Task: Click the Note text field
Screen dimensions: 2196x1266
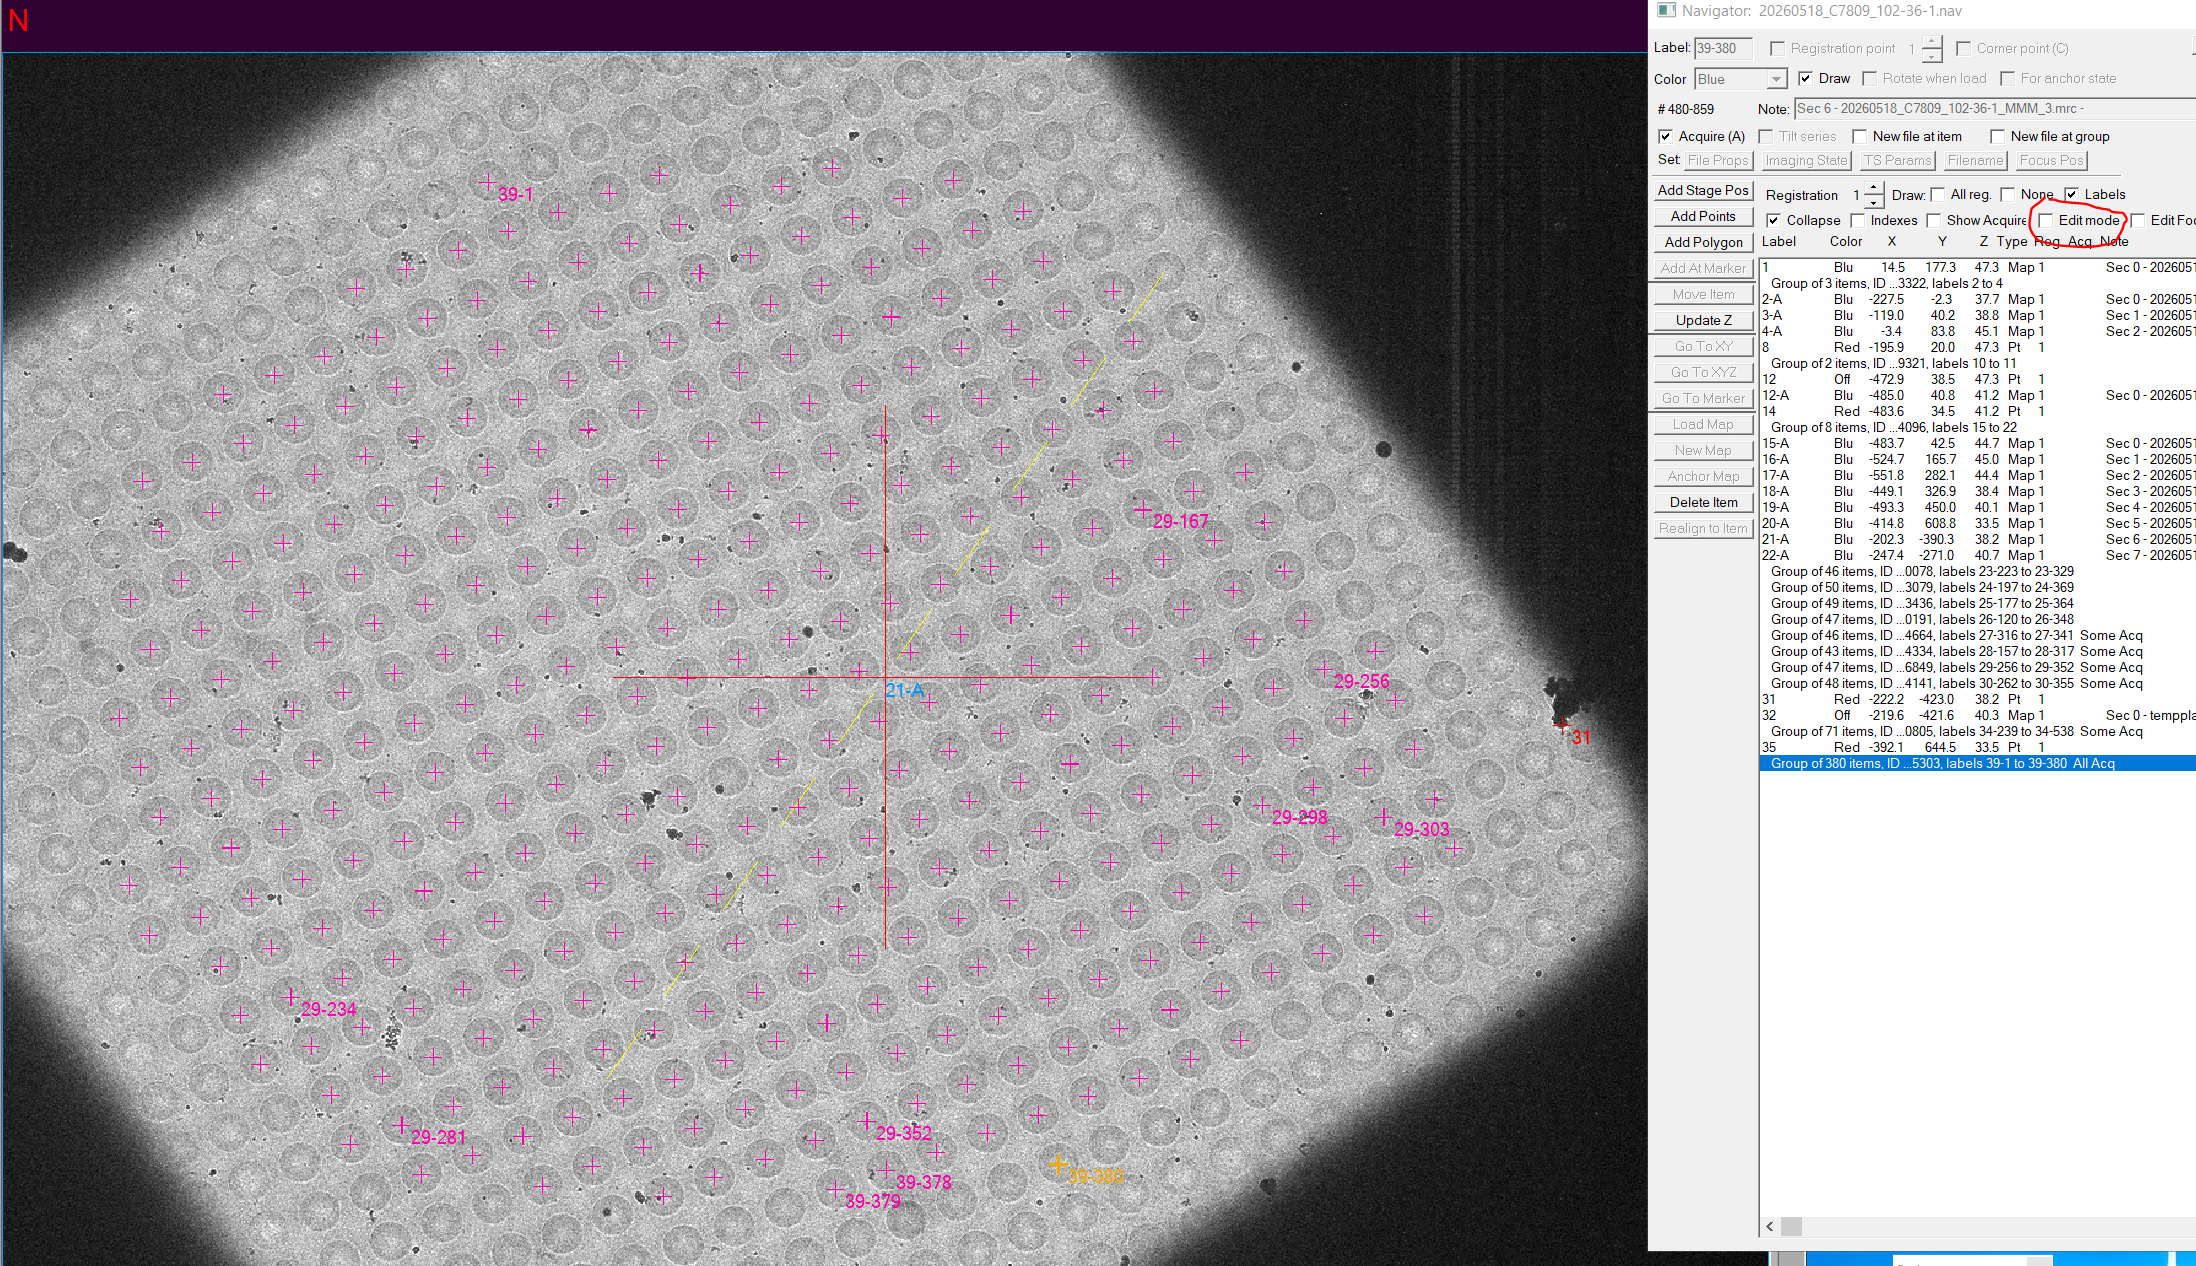Action: click(1994, 109)
